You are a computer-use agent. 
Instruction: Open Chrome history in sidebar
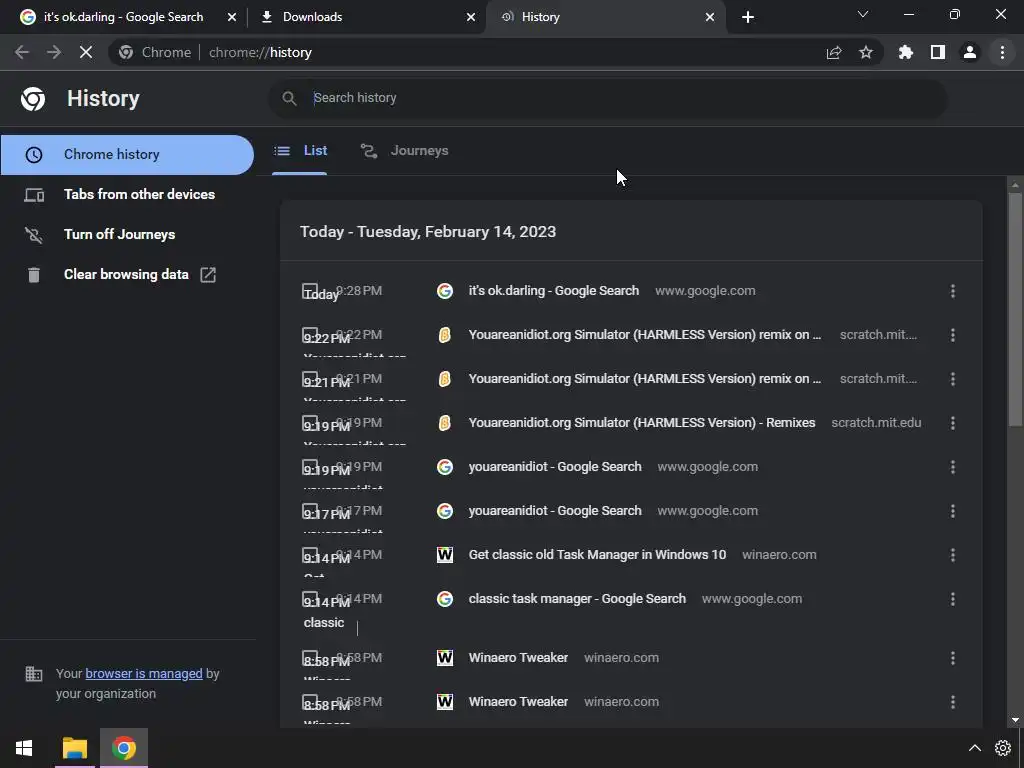[x=127, y=155]
